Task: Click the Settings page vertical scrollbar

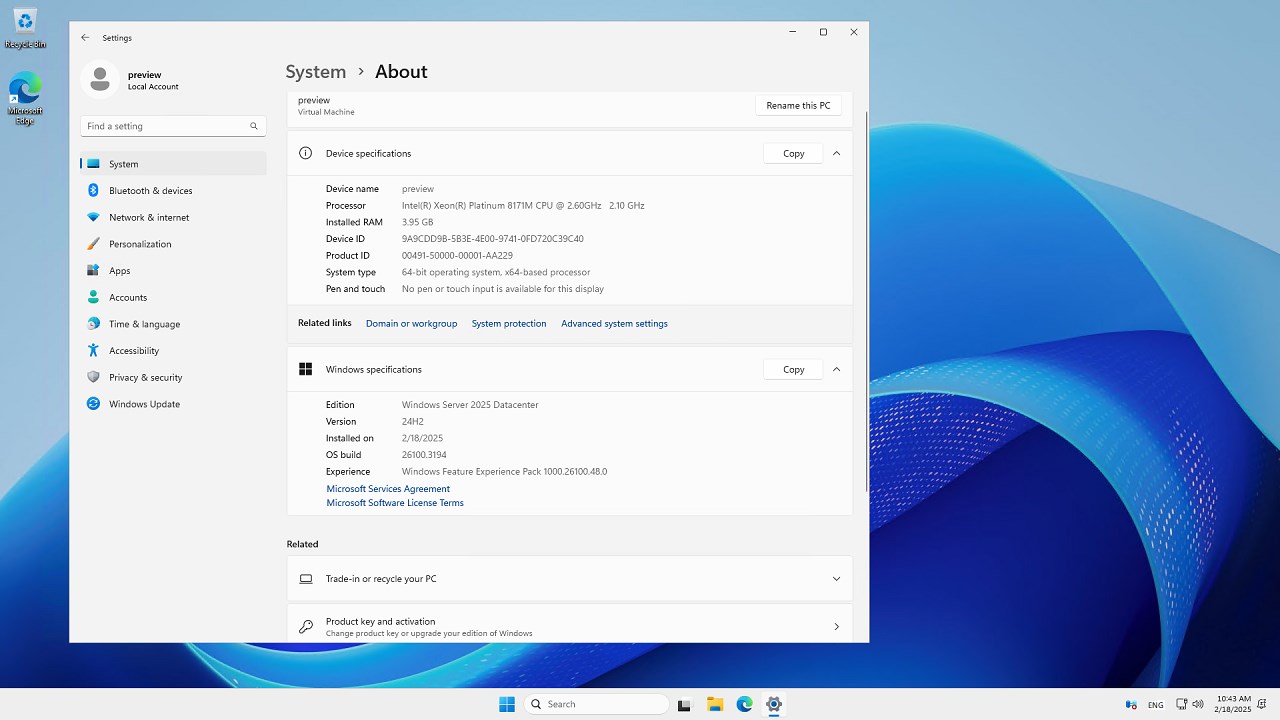Action: (866, 300)
